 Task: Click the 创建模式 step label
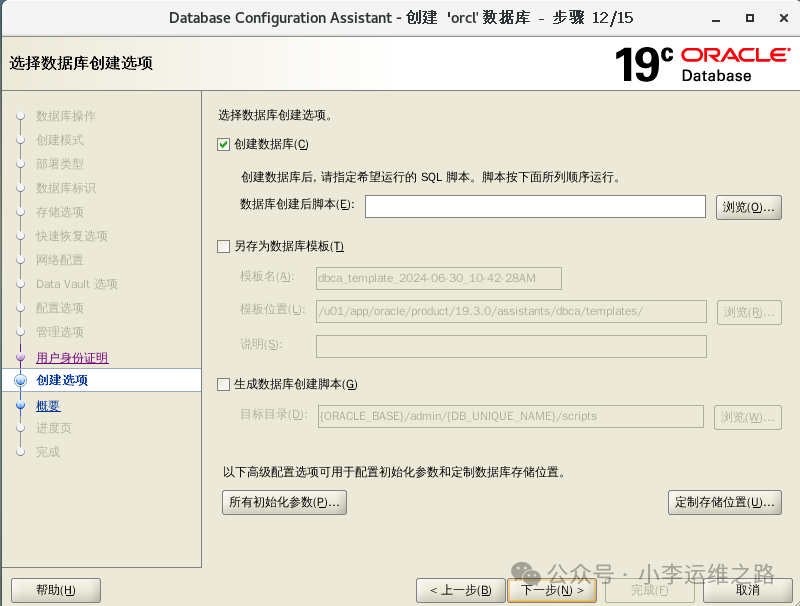coord(60,140)
